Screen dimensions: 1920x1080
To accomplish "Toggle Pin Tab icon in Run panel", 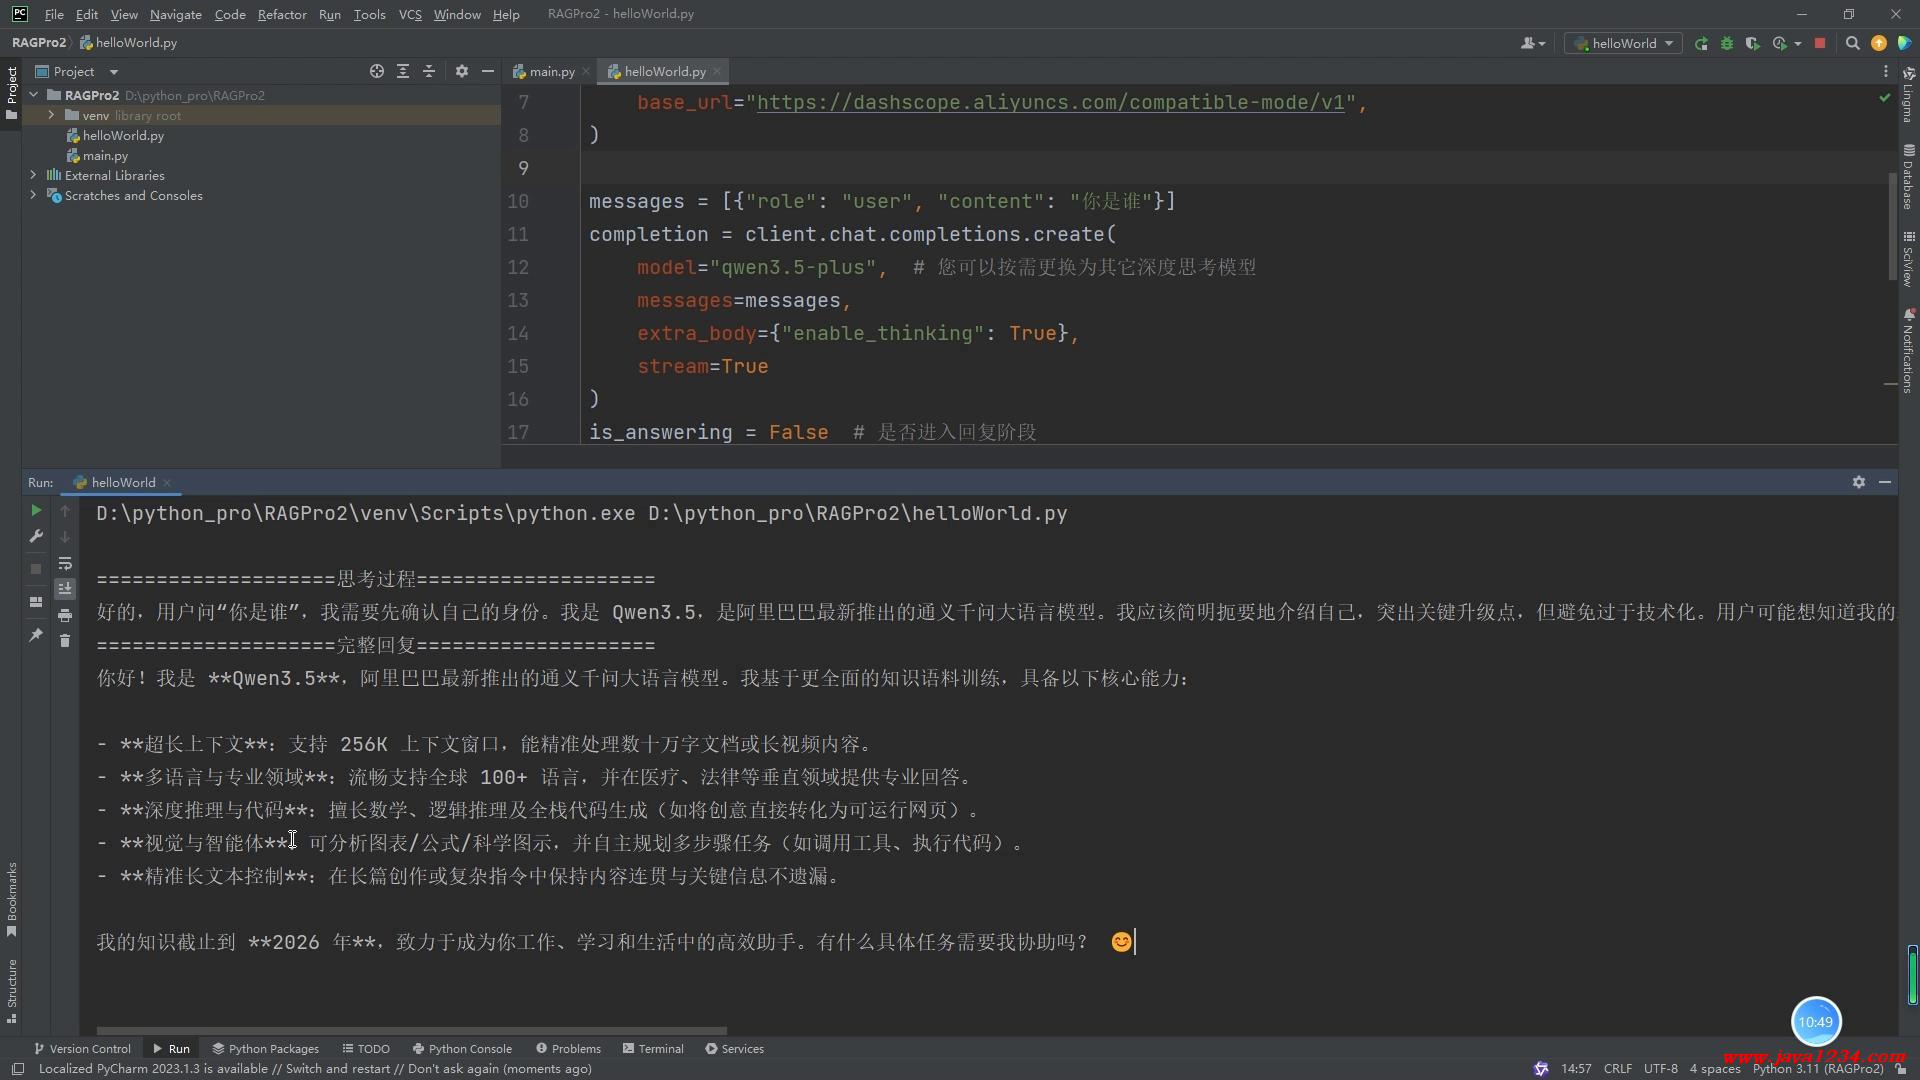I will point(36,635).
